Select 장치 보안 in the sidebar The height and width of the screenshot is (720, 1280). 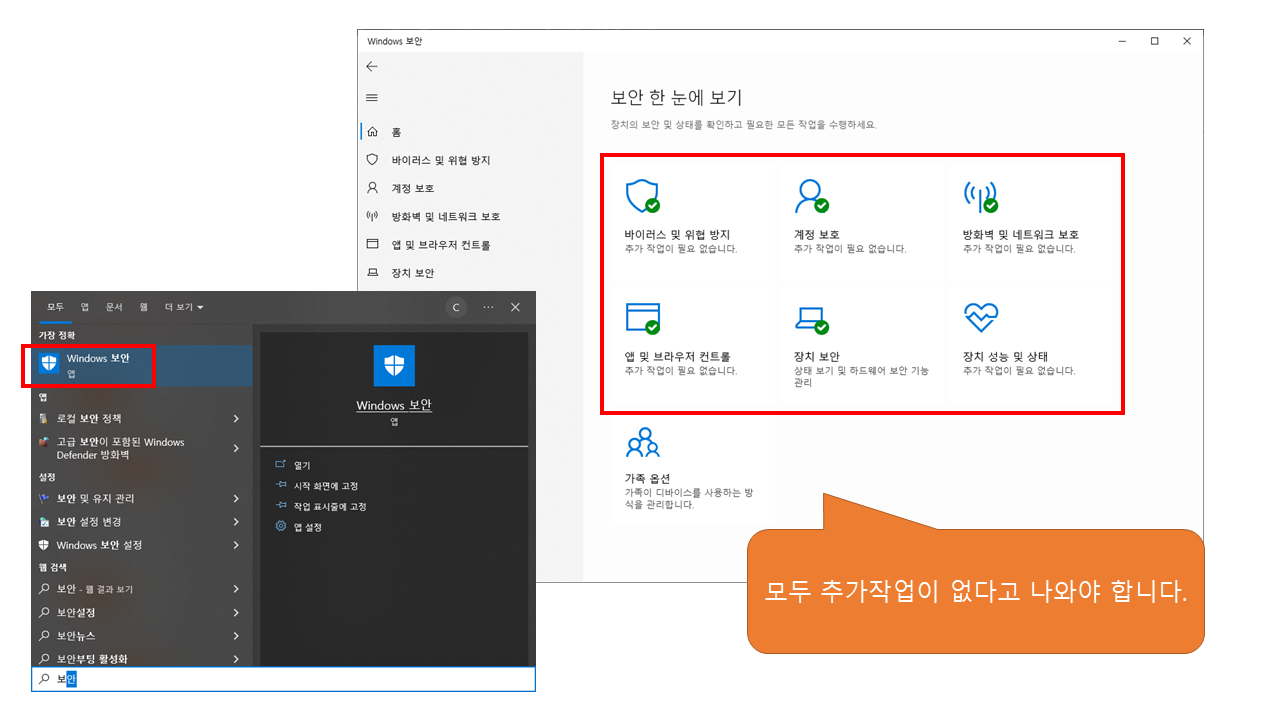click(412, 272)
